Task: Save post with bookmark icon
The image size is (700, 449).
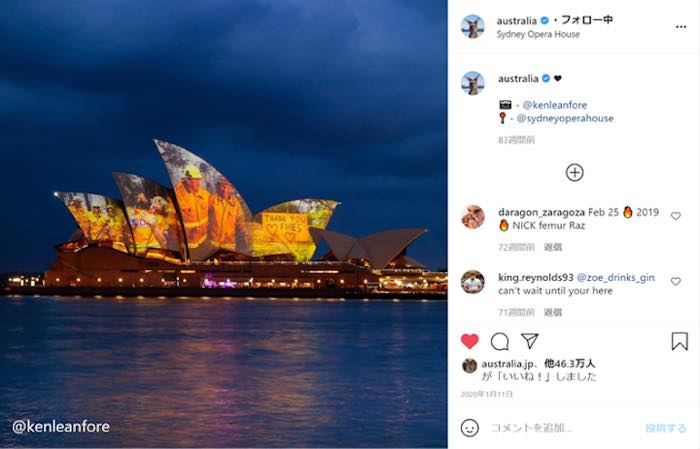Action: (679, 341)
